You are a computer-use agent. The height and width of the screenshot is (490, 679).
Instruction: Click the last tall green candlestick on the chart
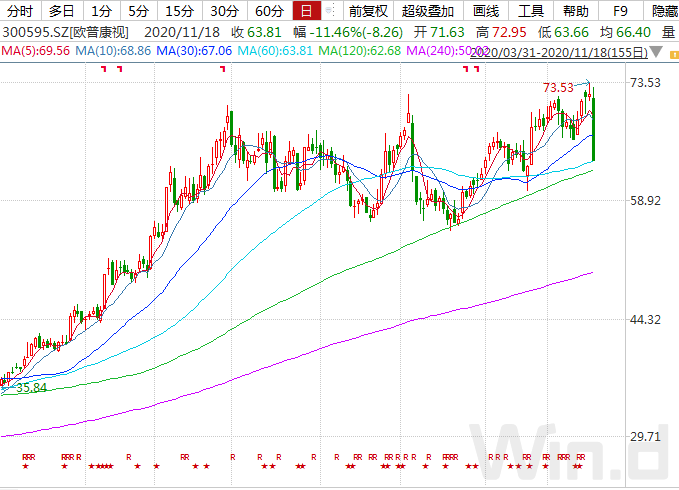[x=594, y=128]
